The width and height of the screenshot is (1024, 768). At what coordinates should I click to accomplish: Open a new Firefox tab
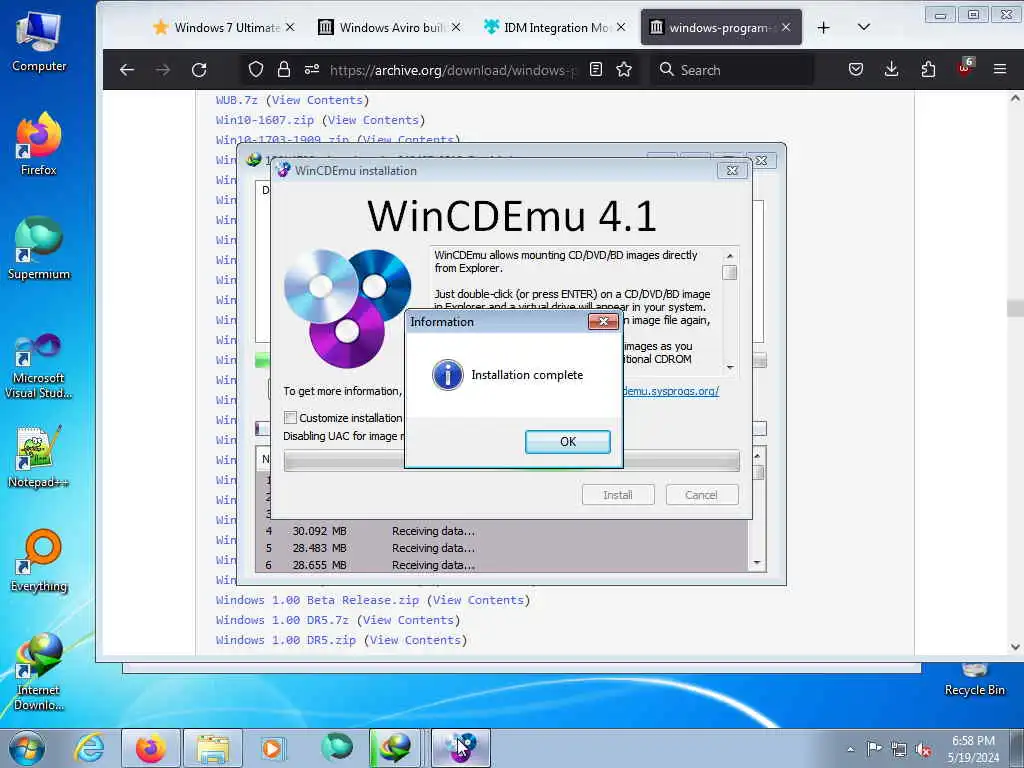pos(824,27)
